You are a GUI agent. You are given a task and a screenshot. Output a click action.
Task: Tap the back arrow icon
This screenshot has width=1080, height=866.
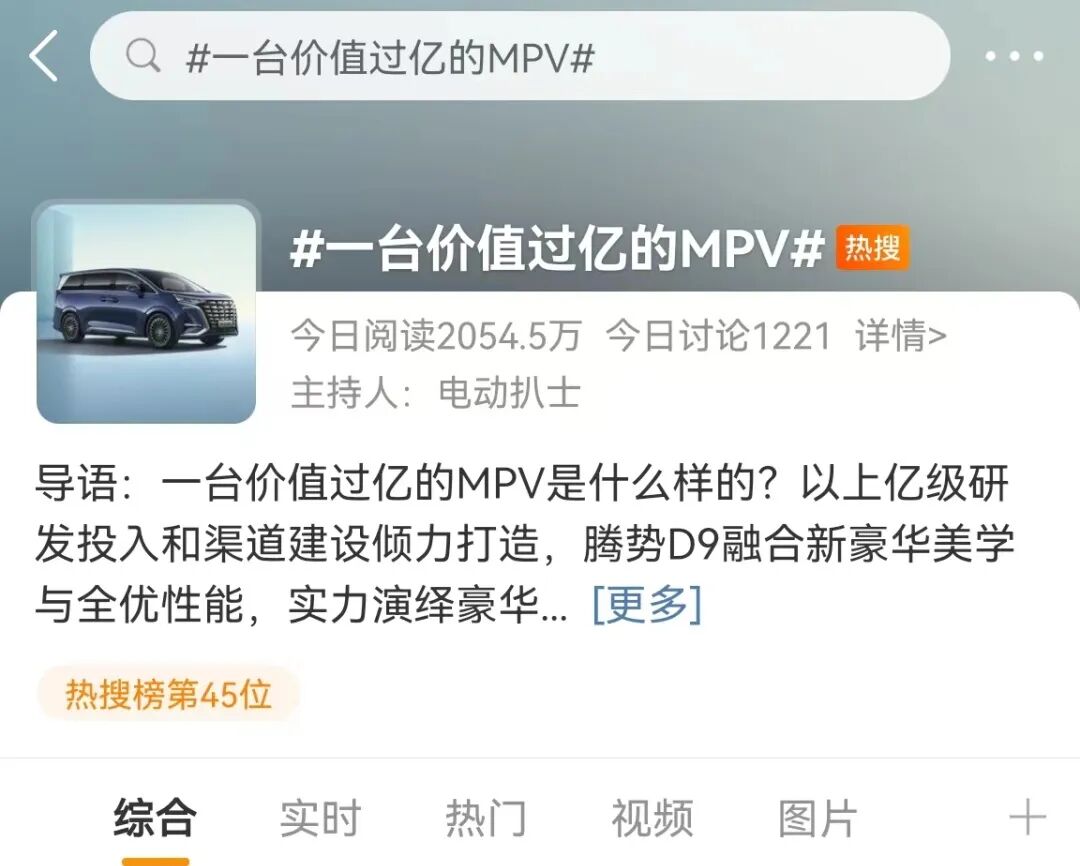pos(43,56)
